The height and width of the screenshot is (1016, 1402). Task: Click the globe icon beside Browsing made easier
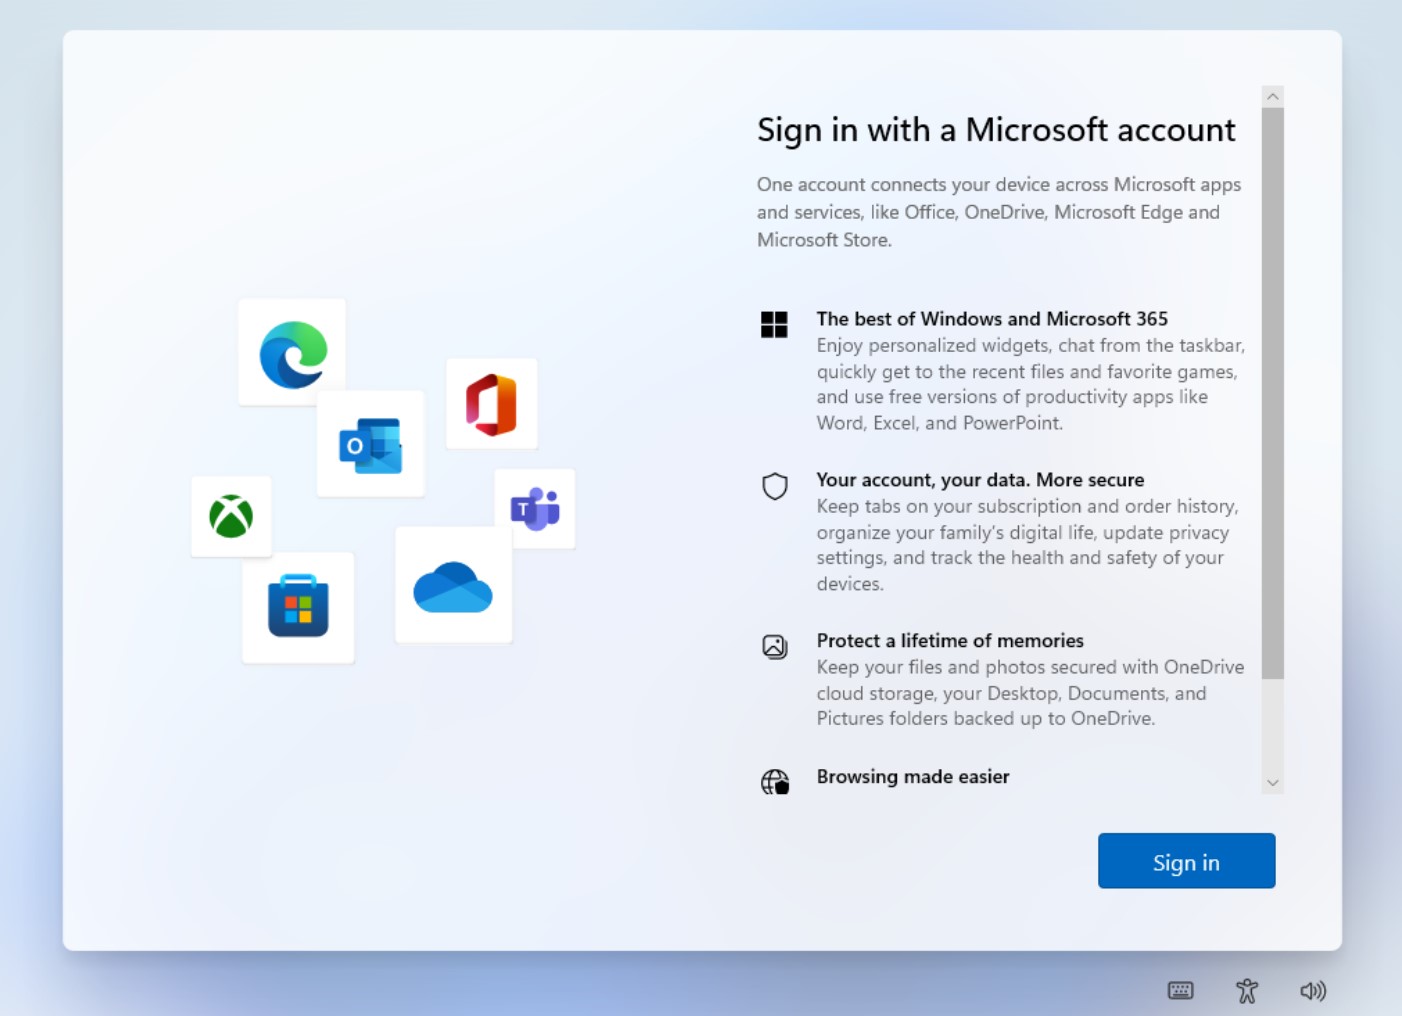775,781
